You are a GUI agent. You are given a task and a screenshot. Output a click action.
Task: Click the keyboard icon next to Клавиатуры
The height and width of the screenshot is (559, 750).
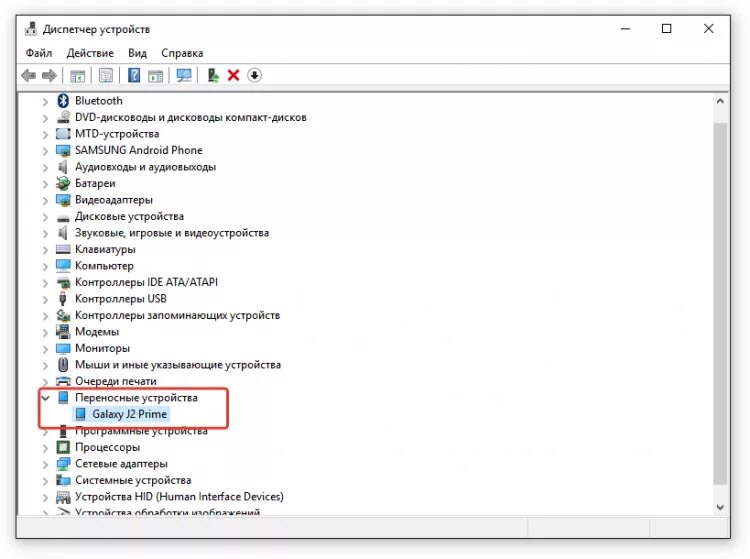point(63,249)
